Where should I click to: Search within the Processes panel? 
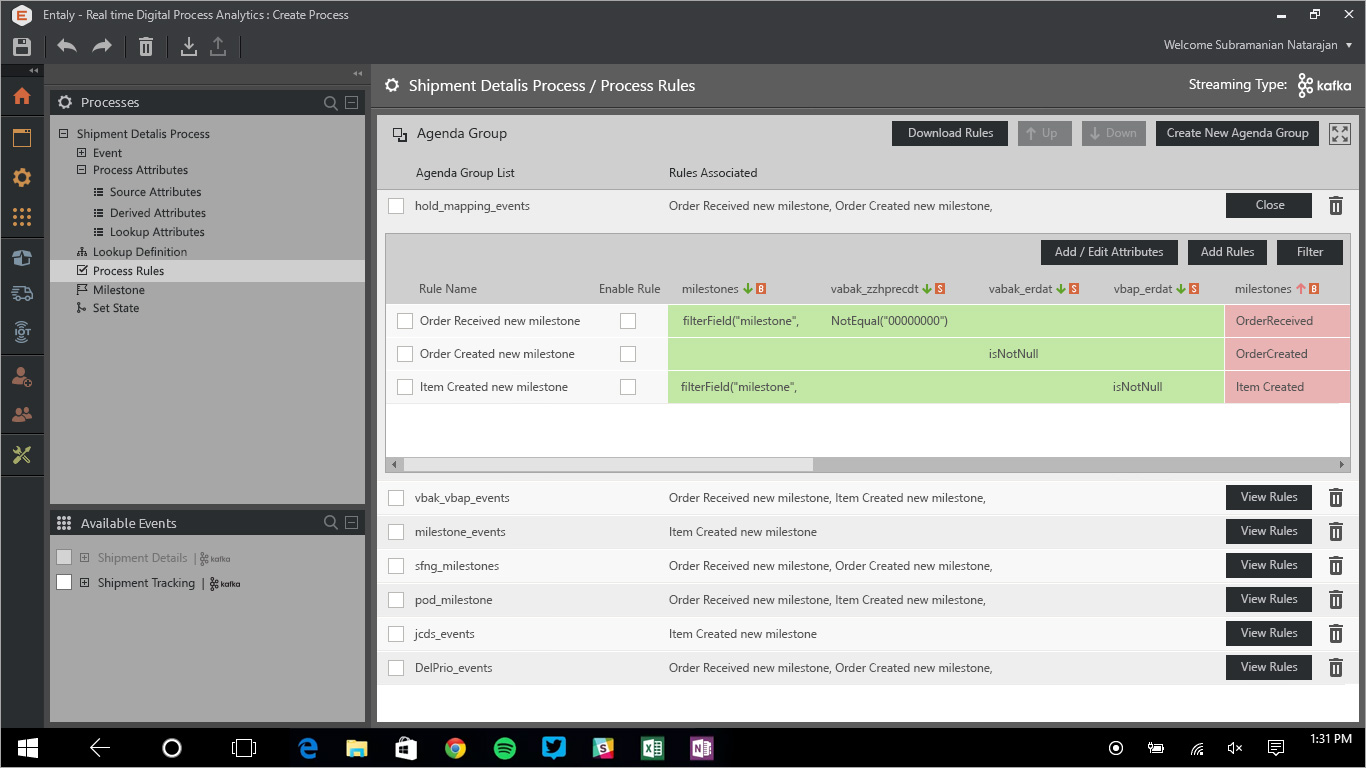point(331,103)
